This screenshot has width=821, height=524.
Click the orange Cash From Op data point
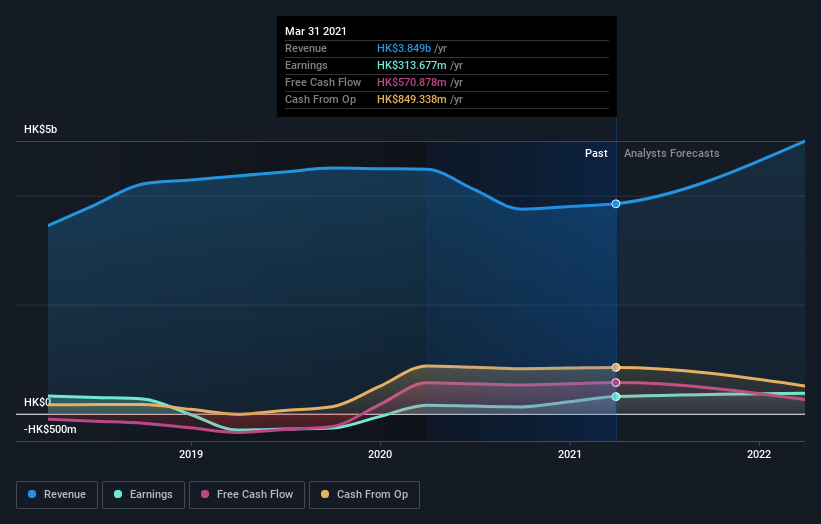click(616, 367)
